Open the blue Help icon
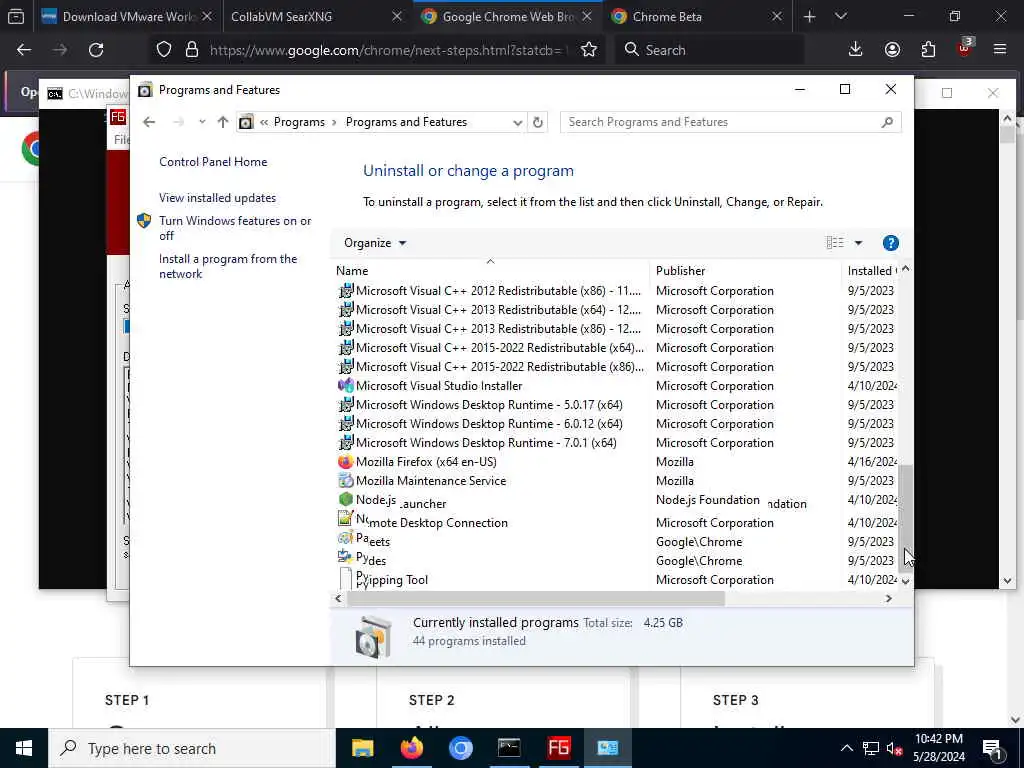The height and width of the screenshot is (768, 1024). pos(890,243)
